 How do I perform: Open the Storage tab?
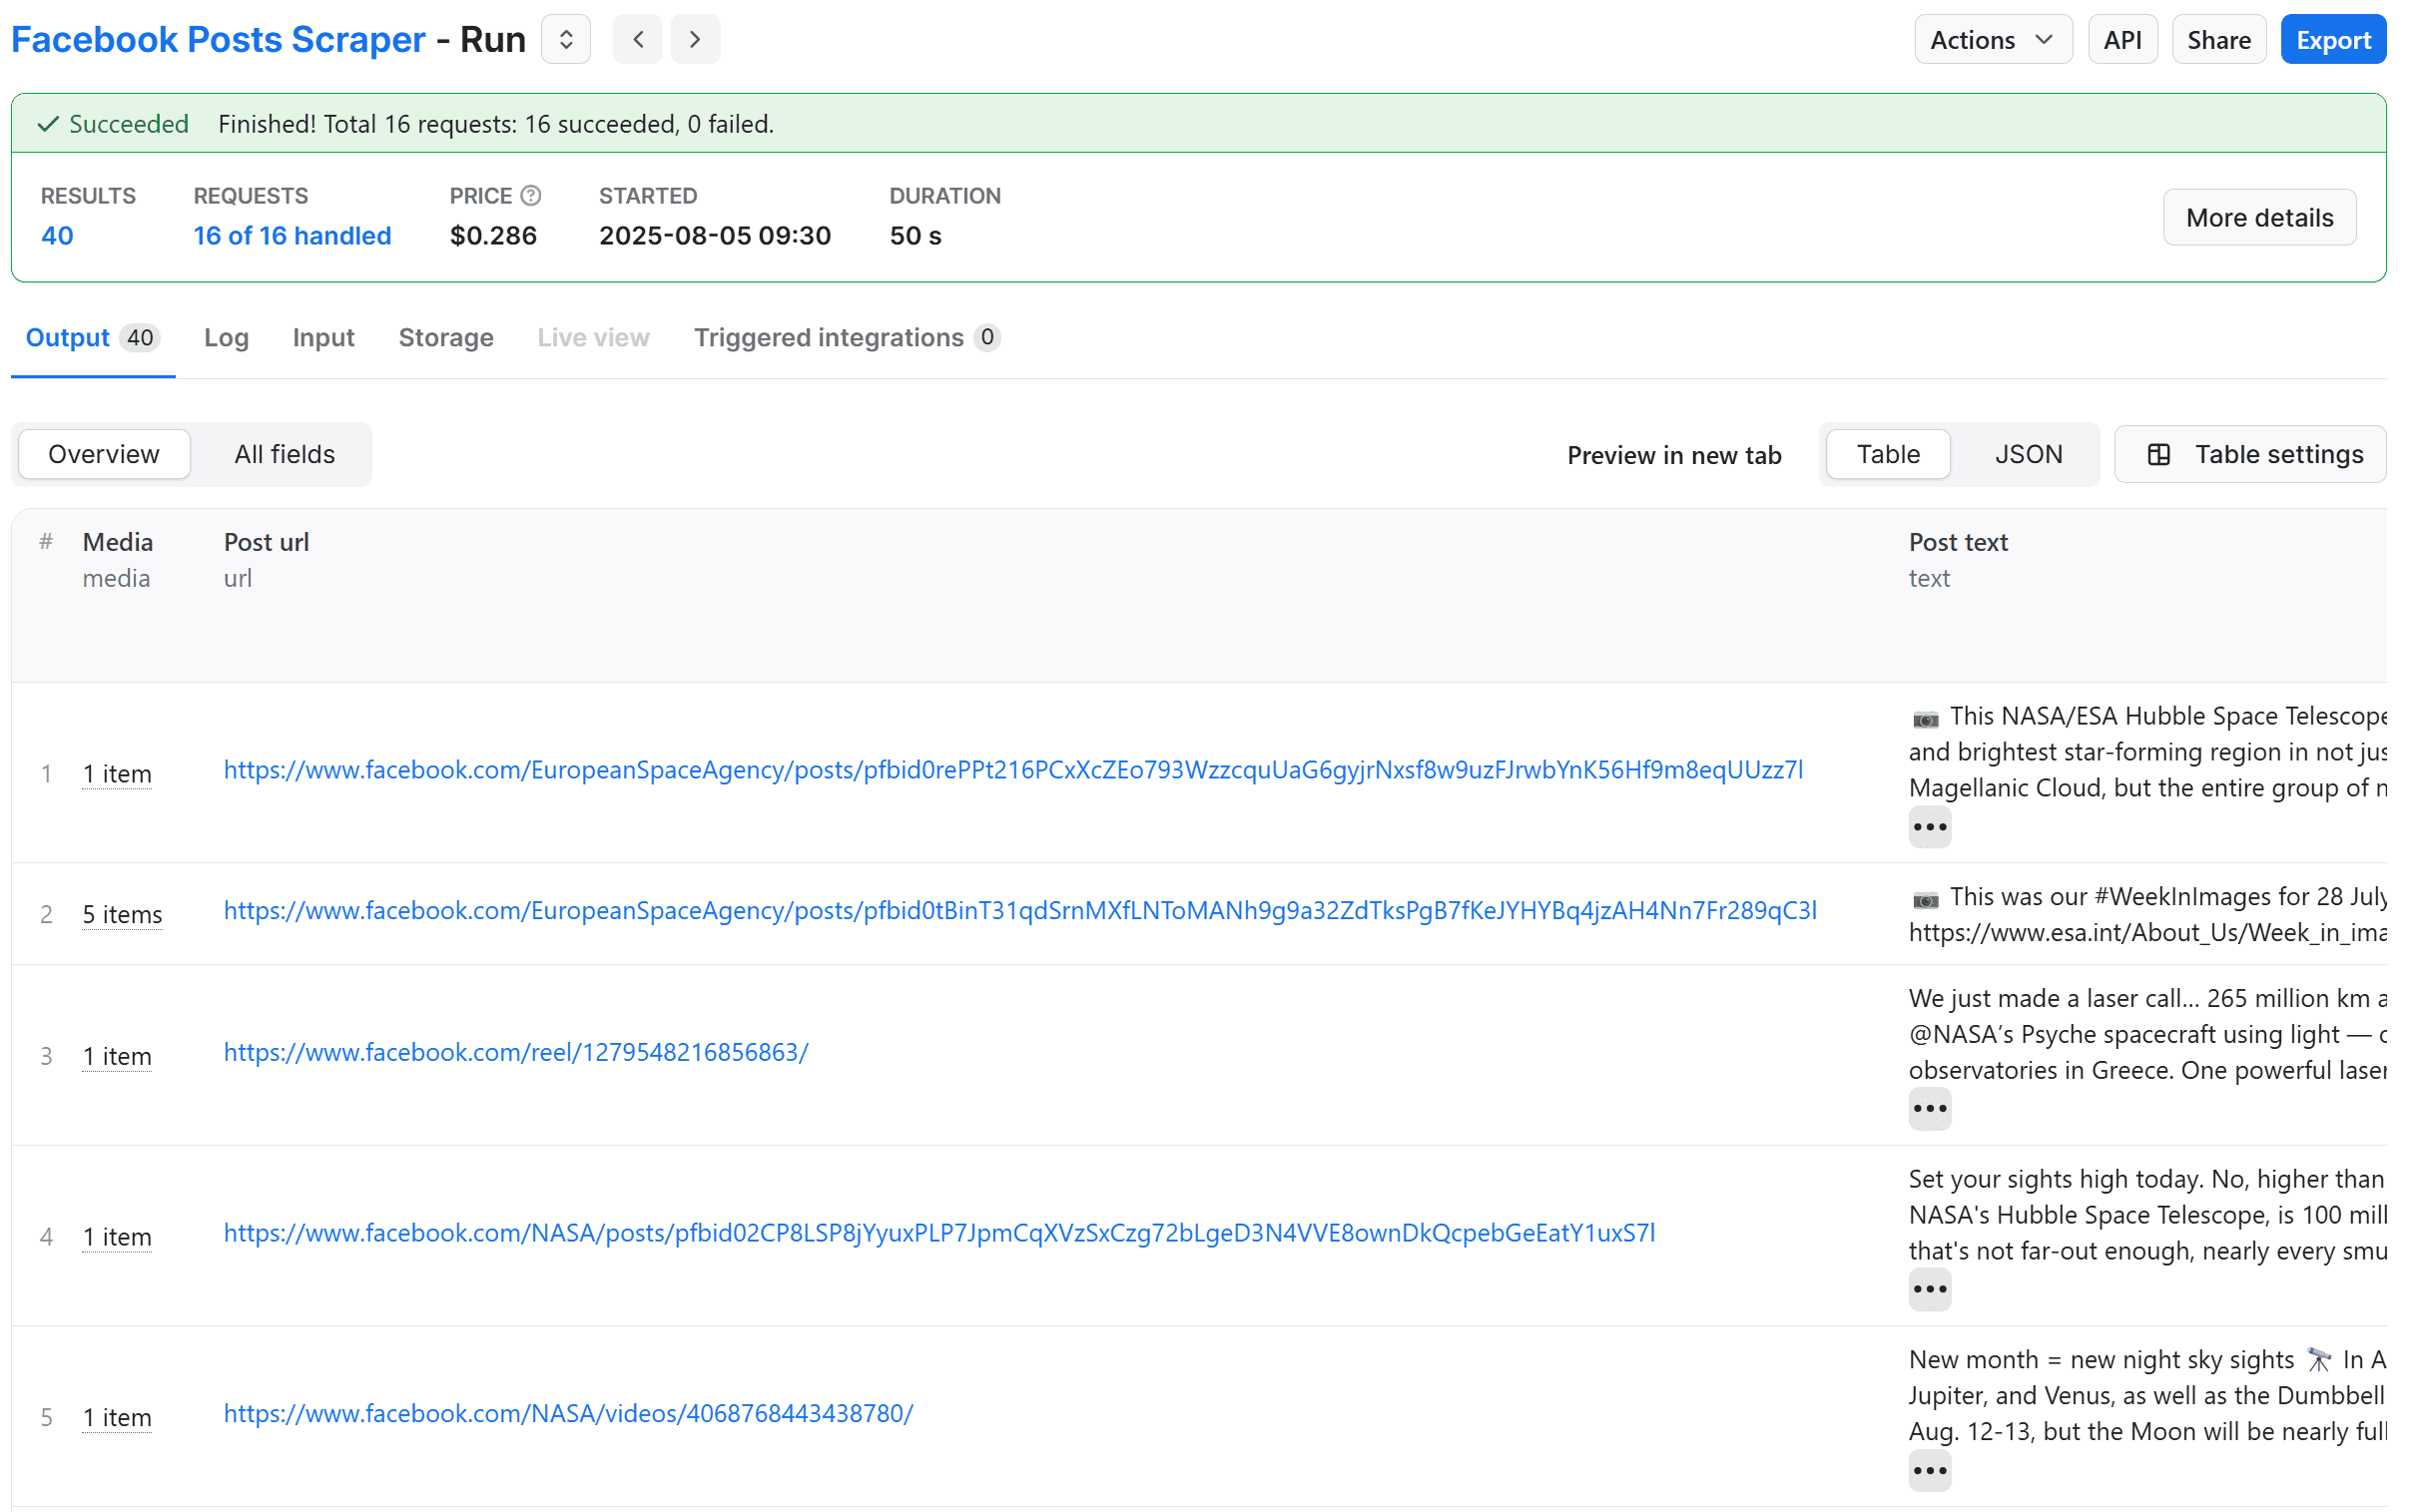[x=445, y=338]
